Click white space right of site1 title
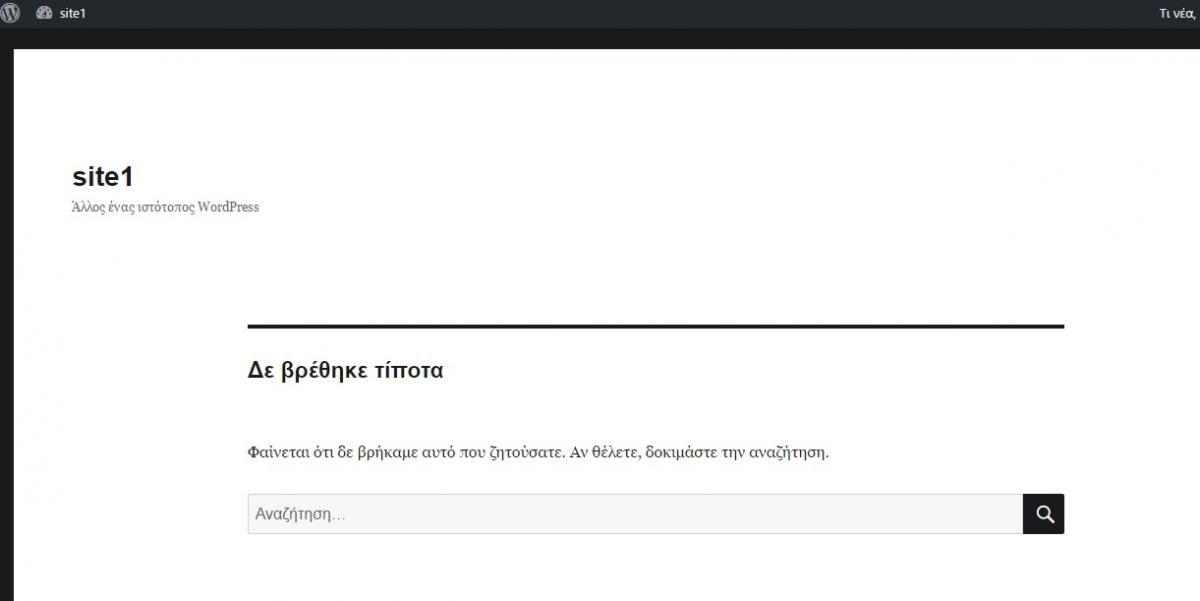The width and height of the screenshot is (1200, 601). click(x=600, y=177)
